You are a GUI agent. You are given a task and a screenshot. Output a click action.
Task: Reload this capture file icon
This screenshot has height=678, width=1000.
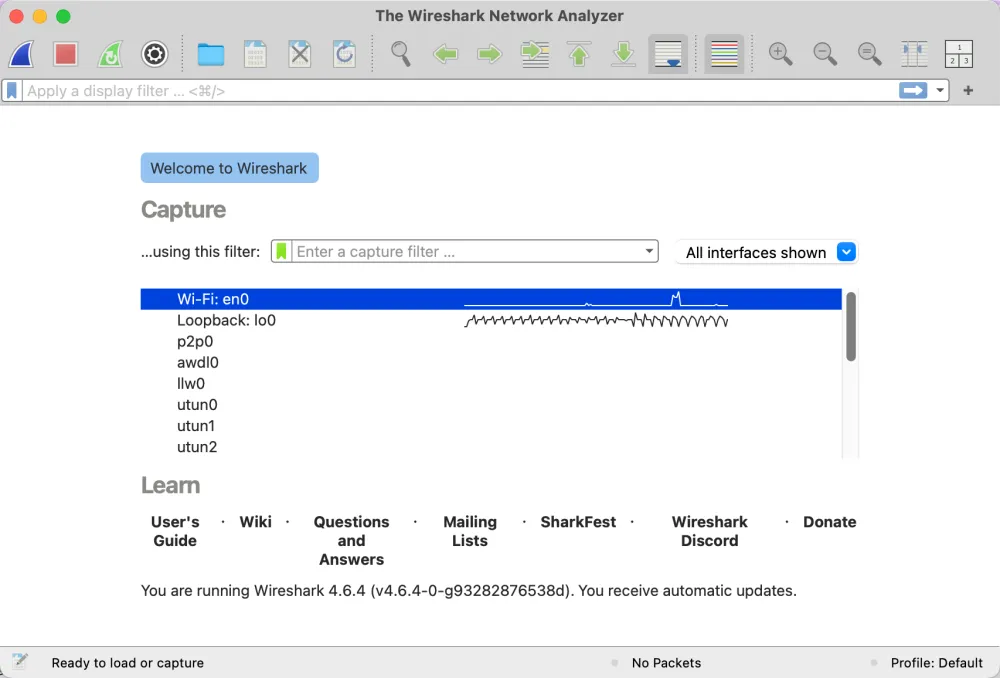[x=344, y=54]
